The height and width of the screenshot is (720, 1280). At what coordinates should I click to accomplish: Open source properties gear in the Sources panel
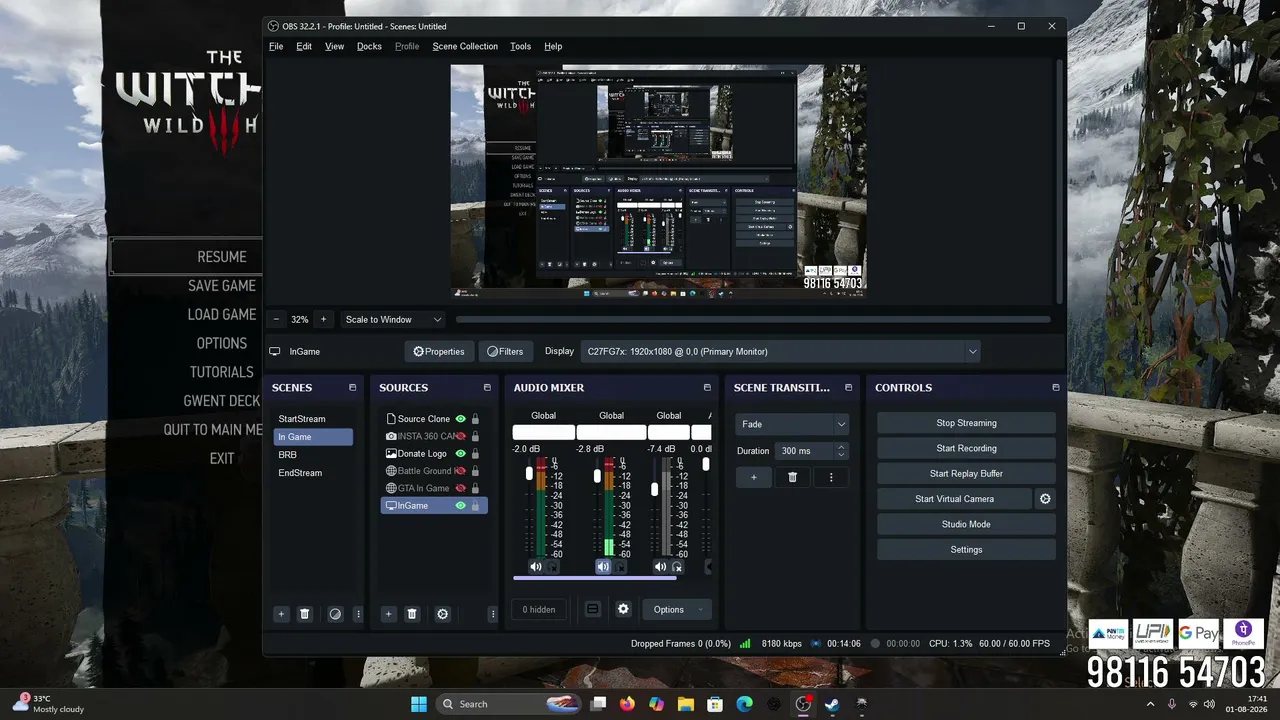442,614
